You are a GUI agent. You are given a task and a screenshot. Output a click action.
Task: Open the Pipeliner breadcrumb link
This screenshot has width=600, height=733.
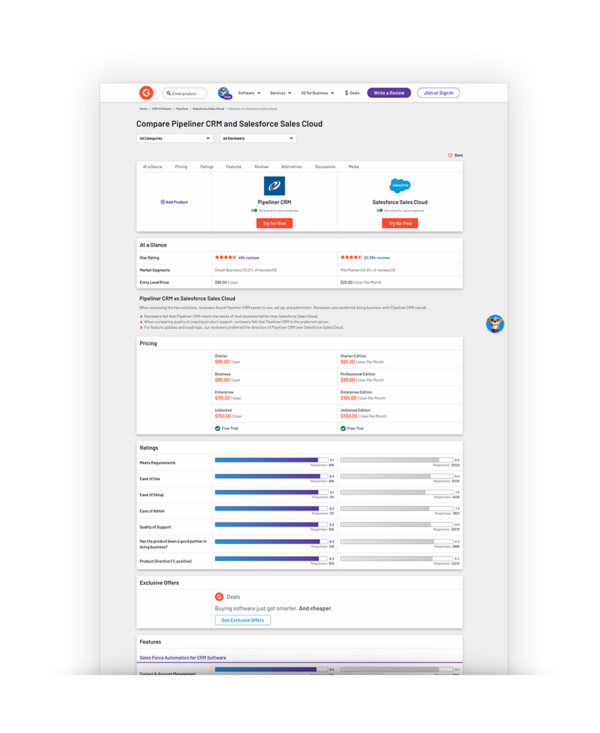coord(182,108)
